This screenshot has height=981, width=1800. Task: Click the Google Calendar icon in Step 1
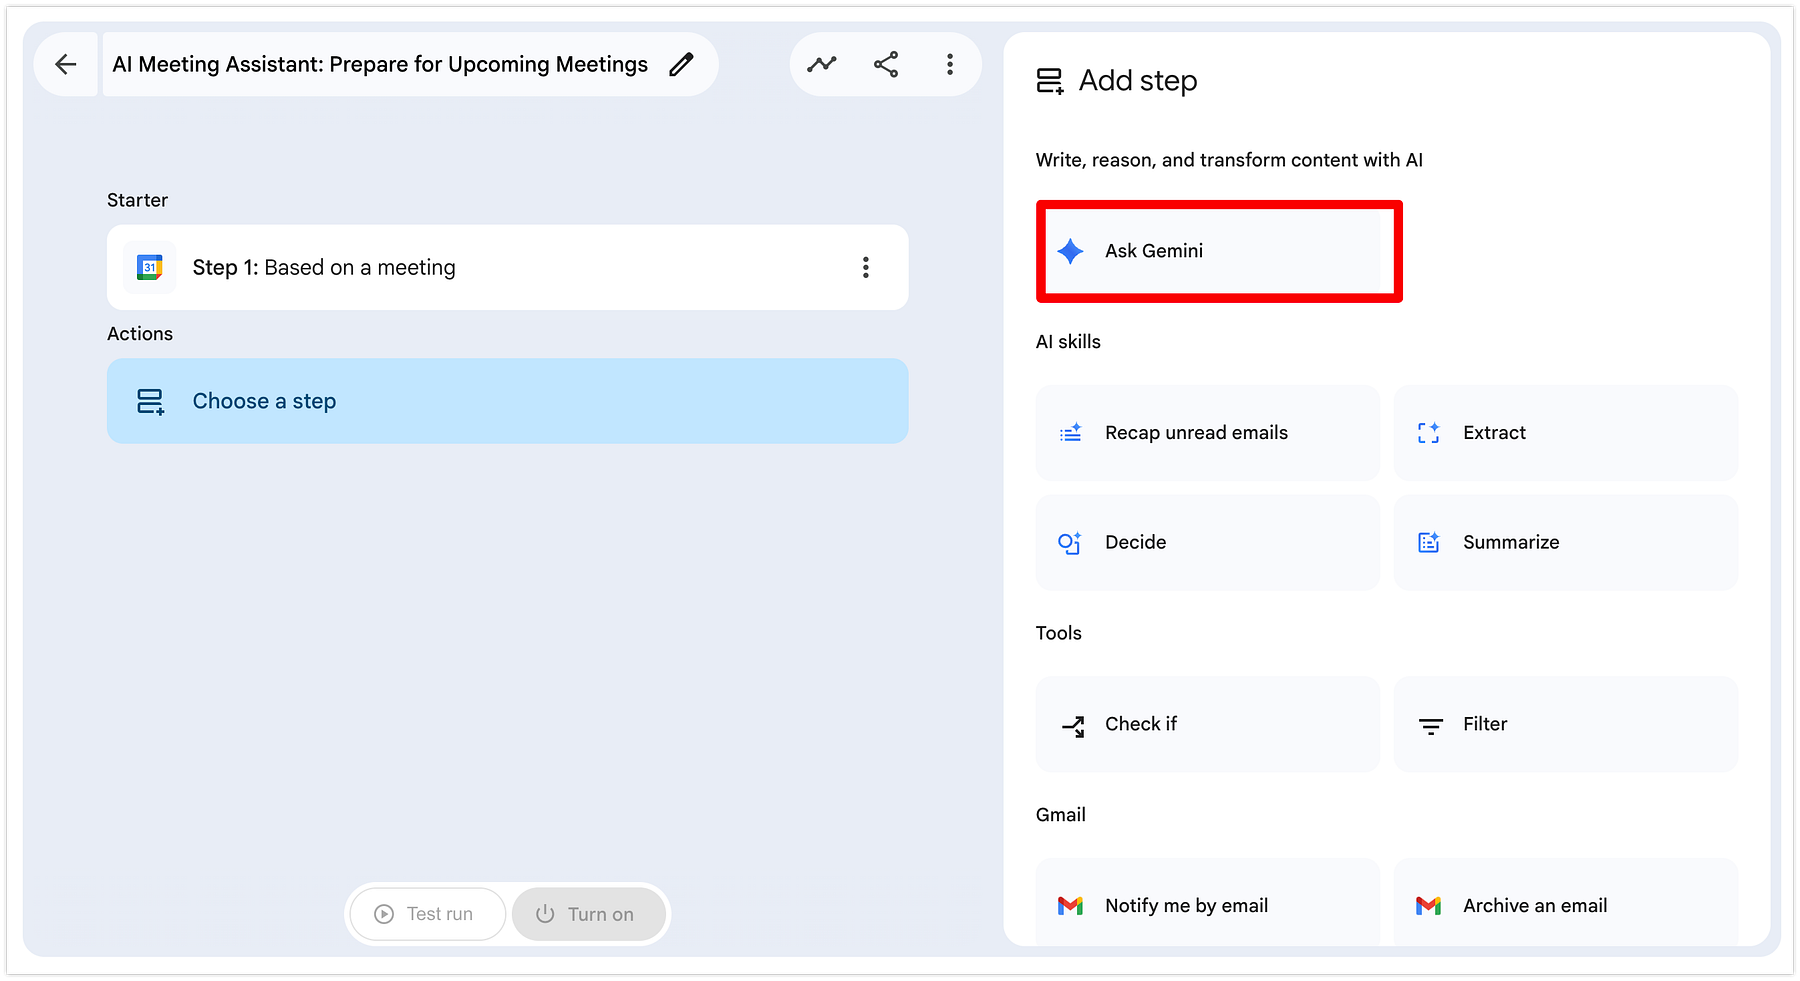point(150,267)
